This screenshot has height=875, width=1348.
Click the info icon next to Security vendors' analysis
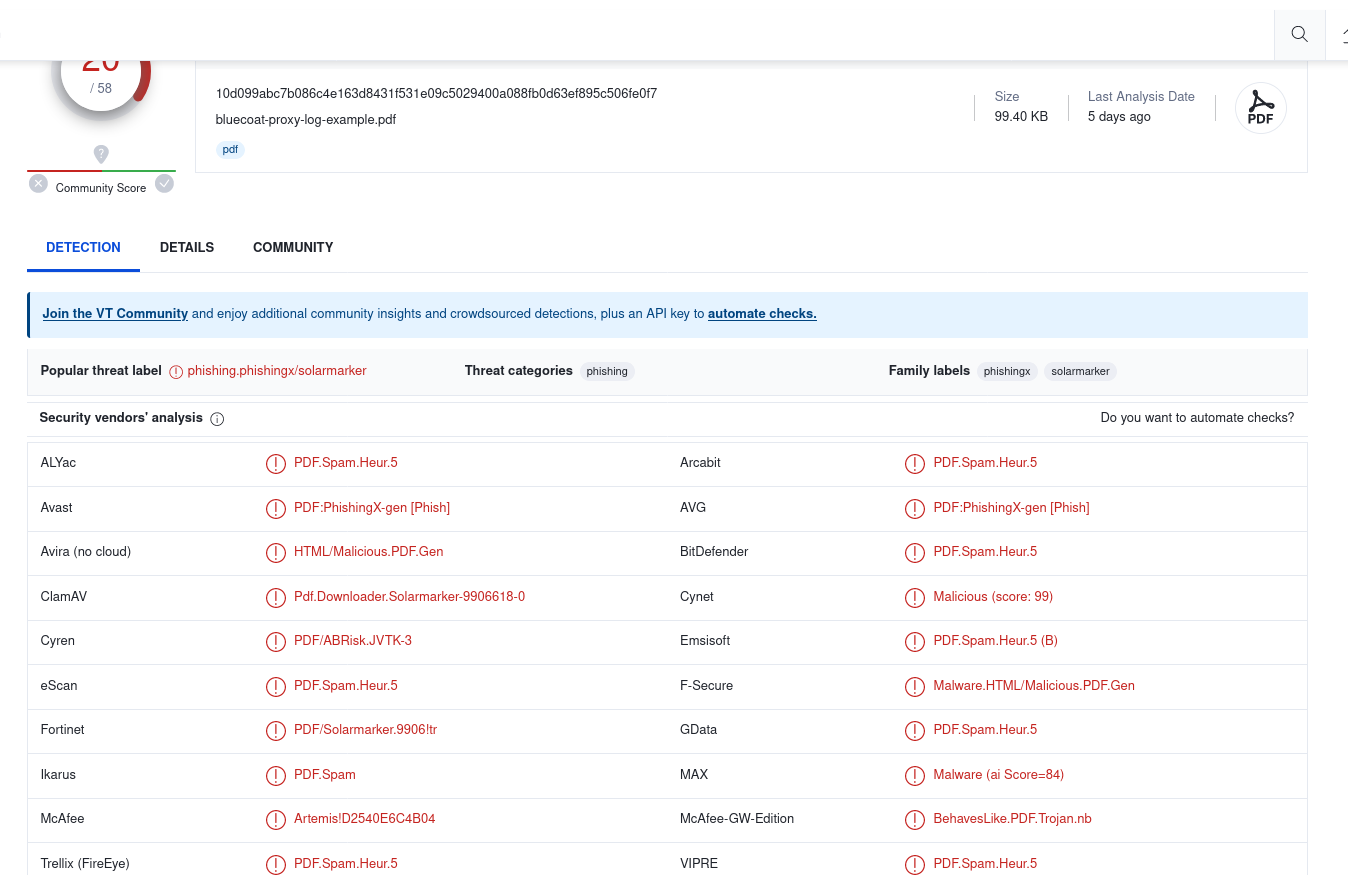217,419
